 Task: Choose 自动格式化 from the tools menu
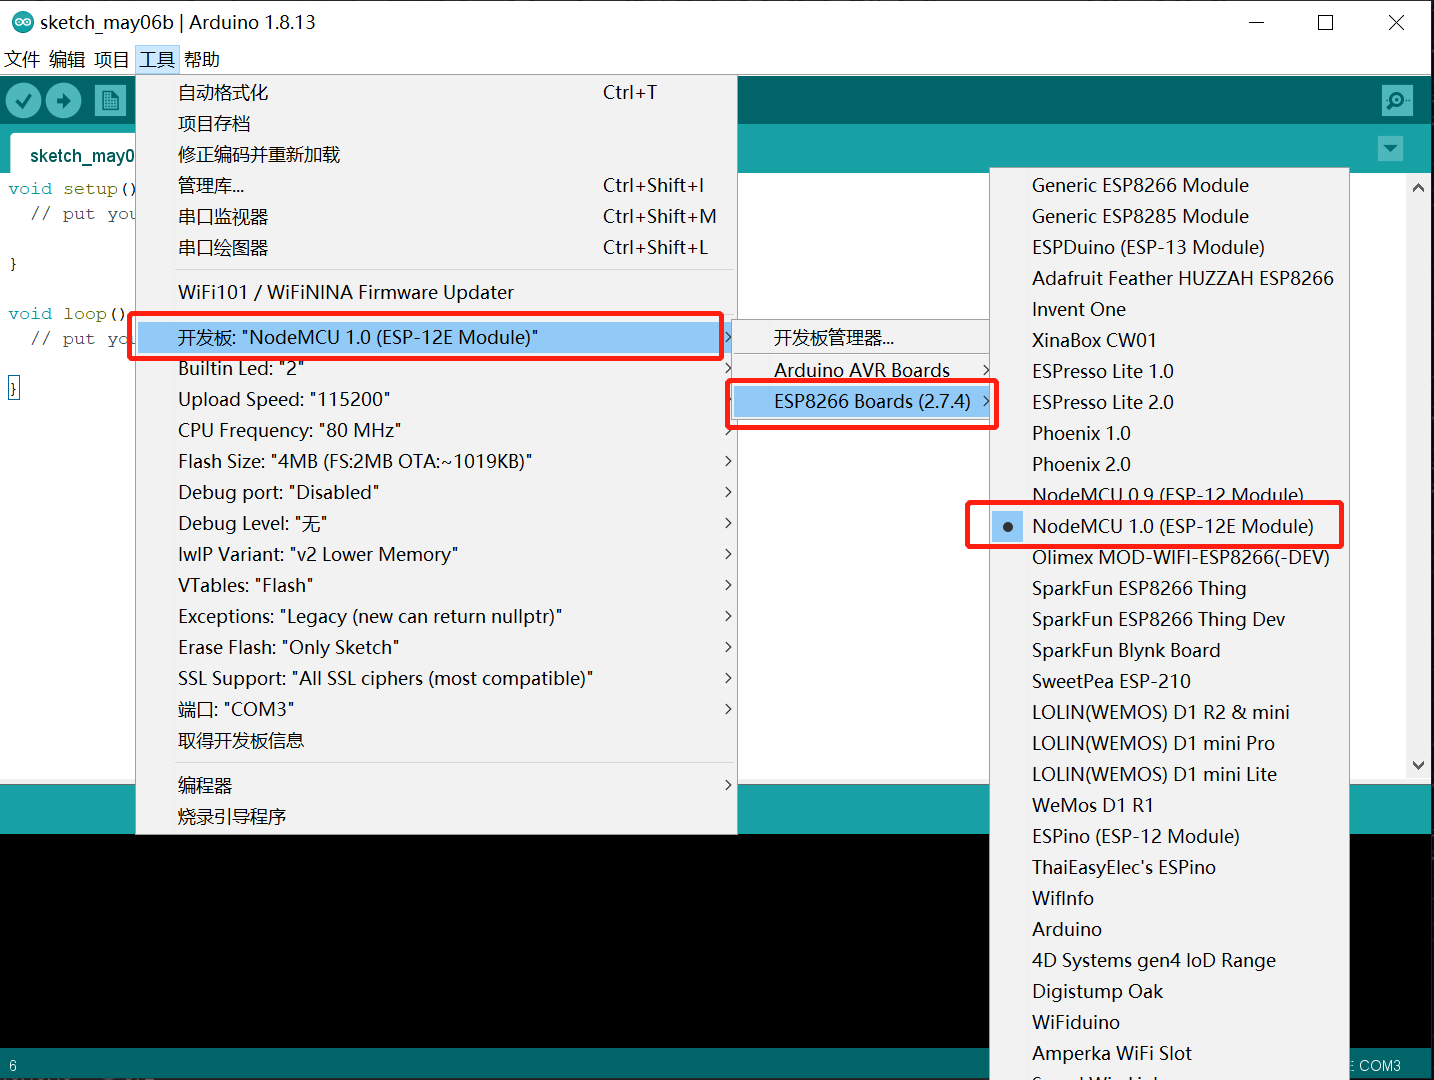tap(436, 93)
